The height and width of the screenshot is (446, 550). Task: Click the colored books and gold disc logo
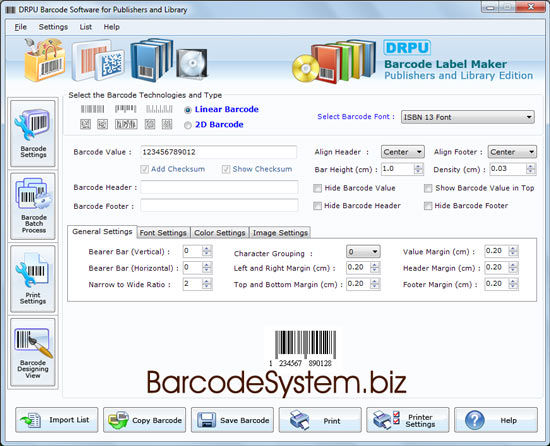tap(334, 61)
